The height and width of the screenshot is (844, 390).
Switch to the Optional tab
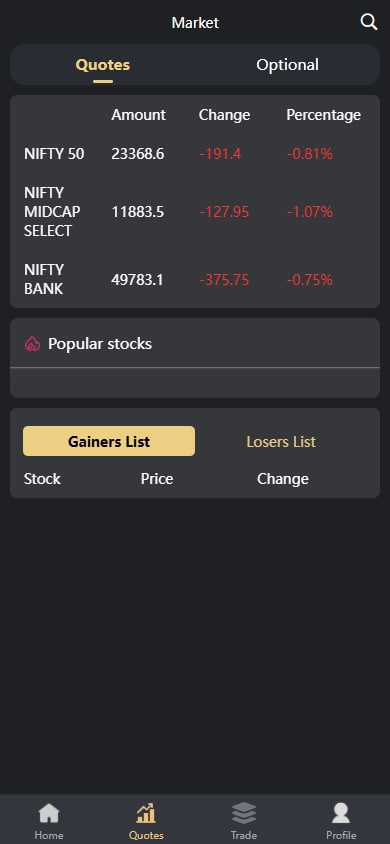[287, 65]
